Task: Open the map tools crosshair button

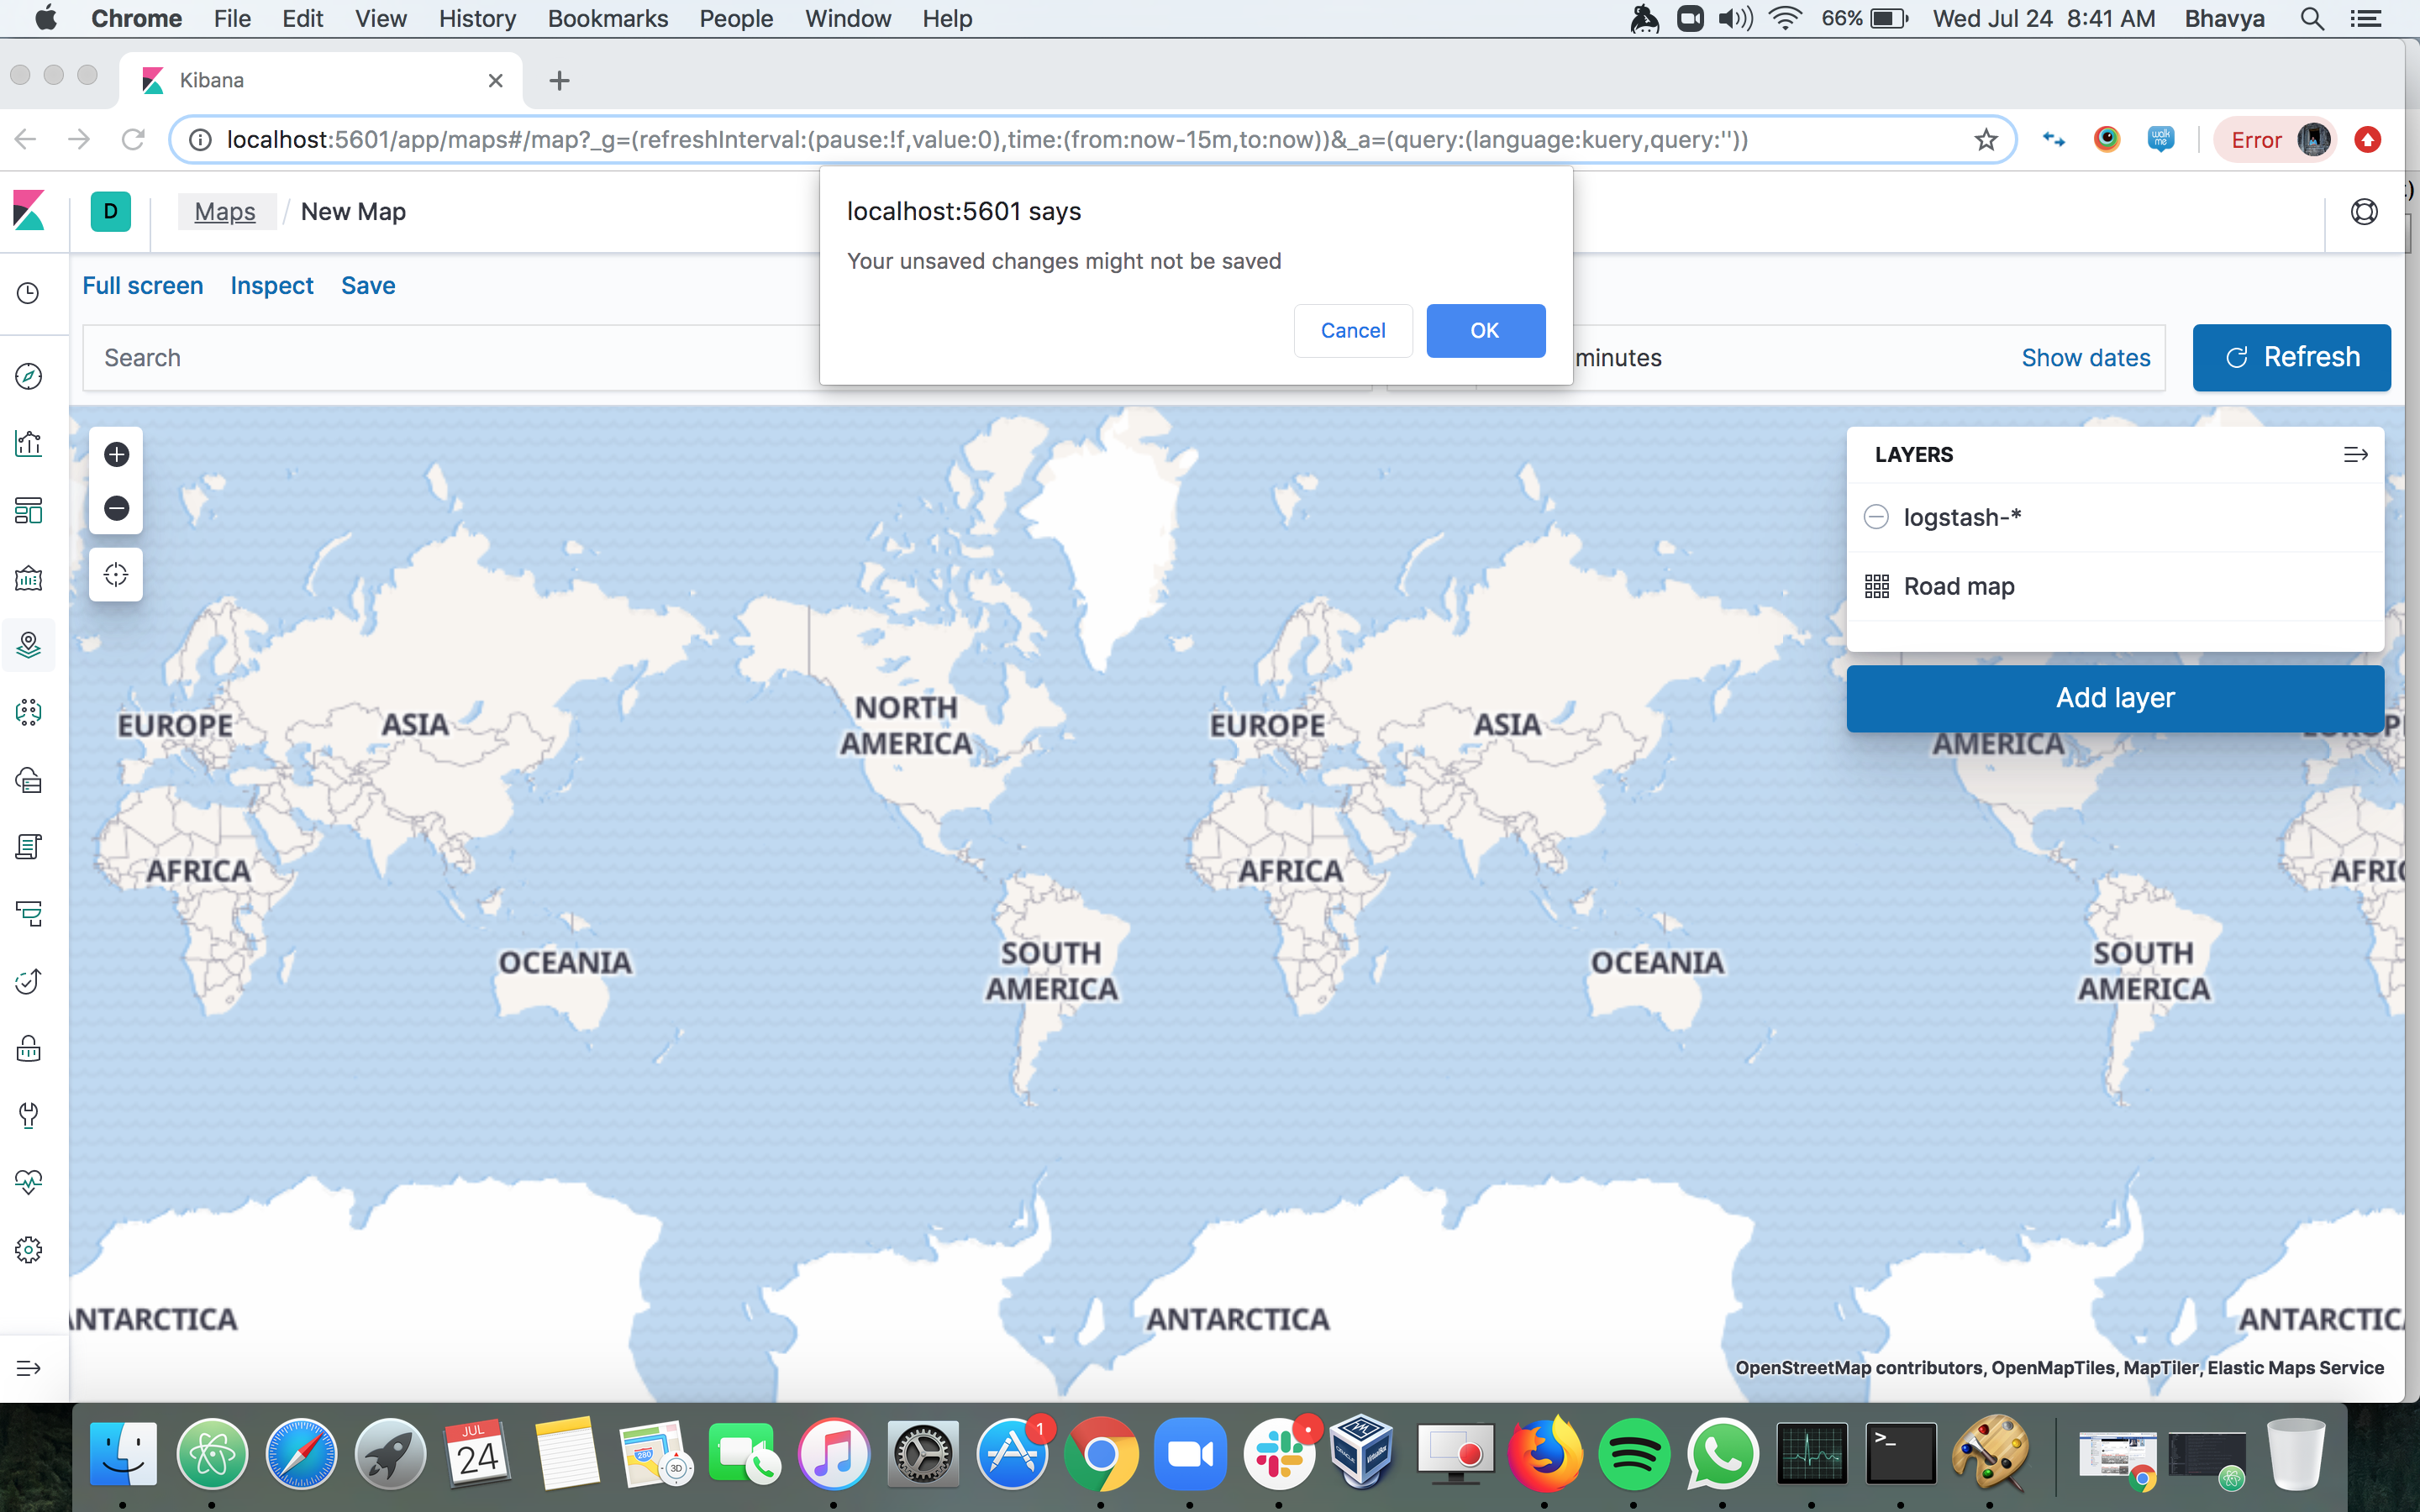Action: [x=116, y=574]
